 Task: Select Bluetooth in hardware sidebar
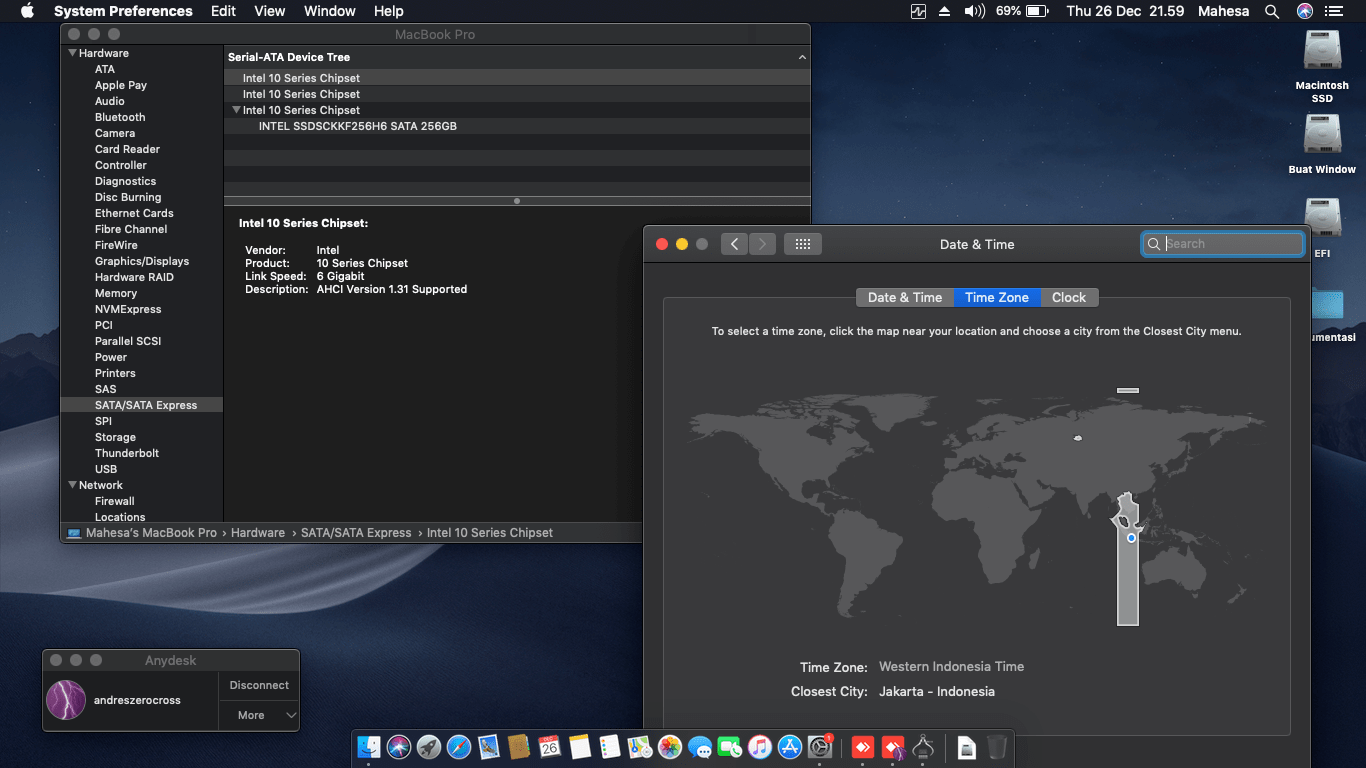click(120, 117)
